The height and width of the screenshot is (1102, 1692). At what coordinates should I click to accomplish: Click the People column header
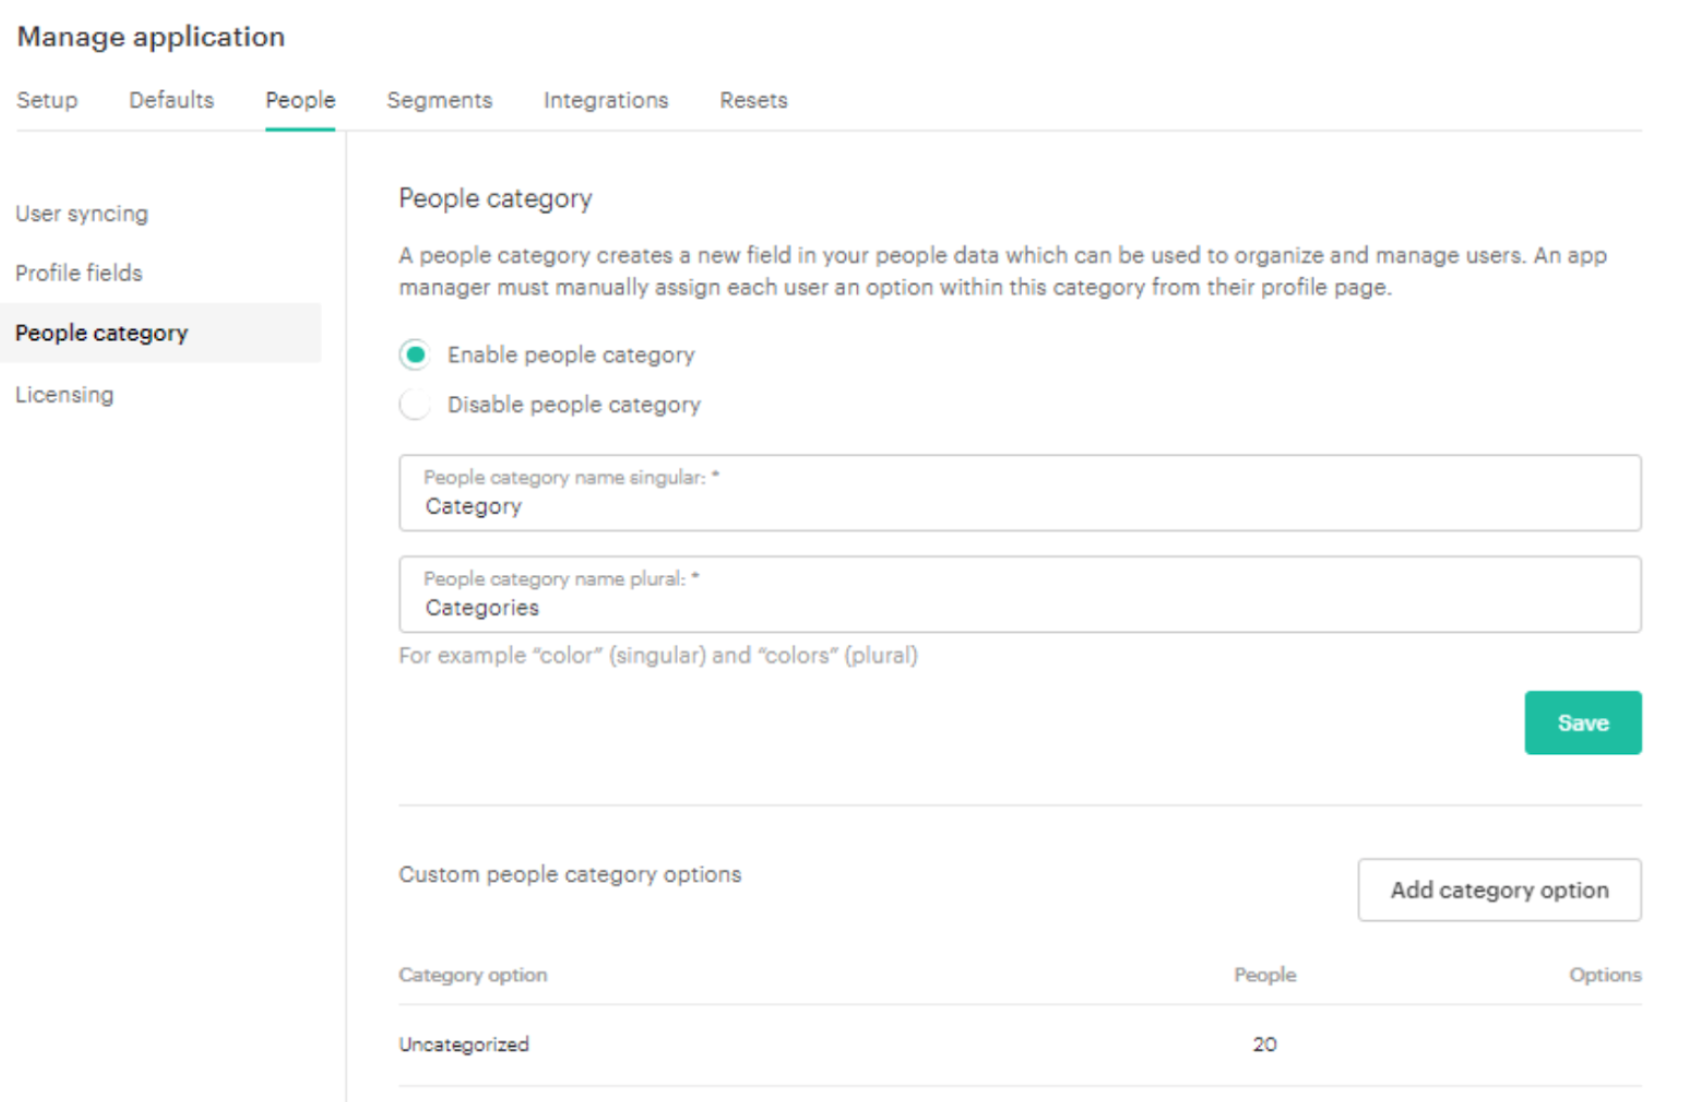pyautogui.click(x=1265, y=975)
